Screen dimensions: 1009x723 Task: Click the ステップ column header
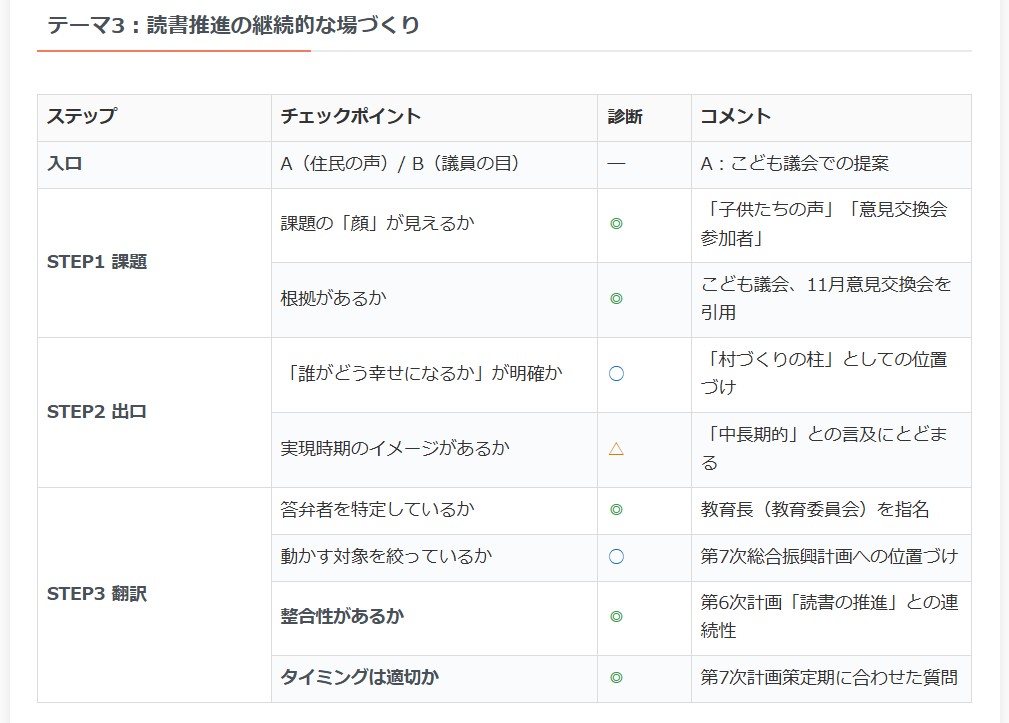(x=81, y=117)
